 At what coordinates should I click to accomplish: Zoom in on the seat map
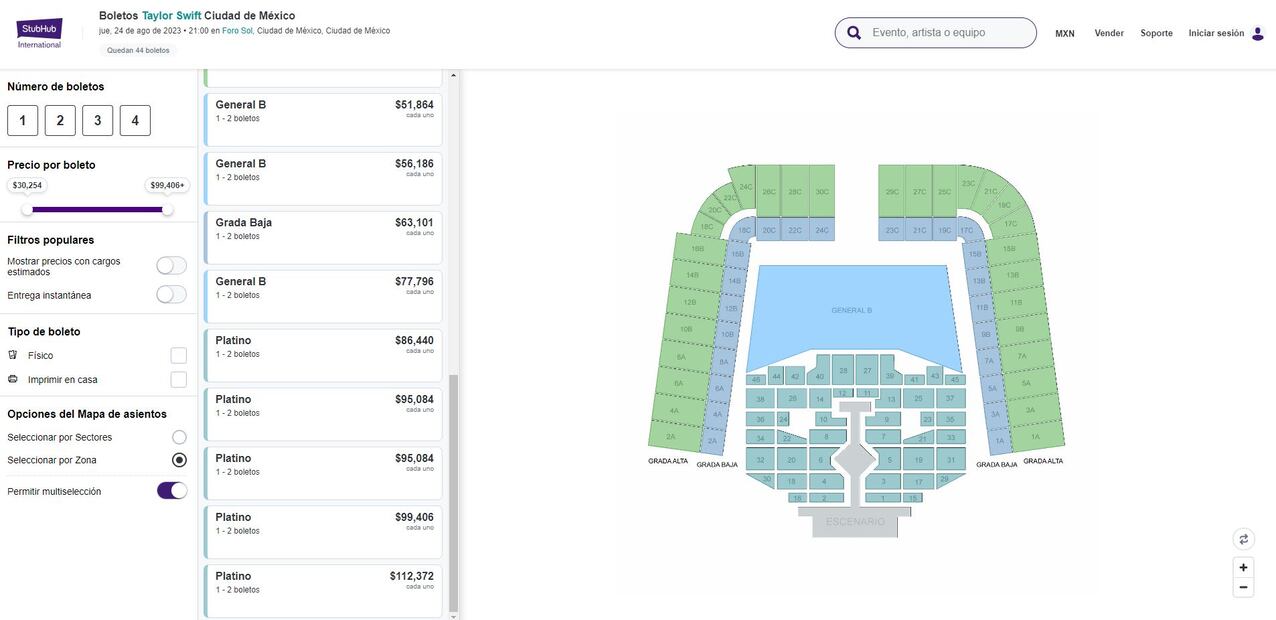tap(1243, 567)
